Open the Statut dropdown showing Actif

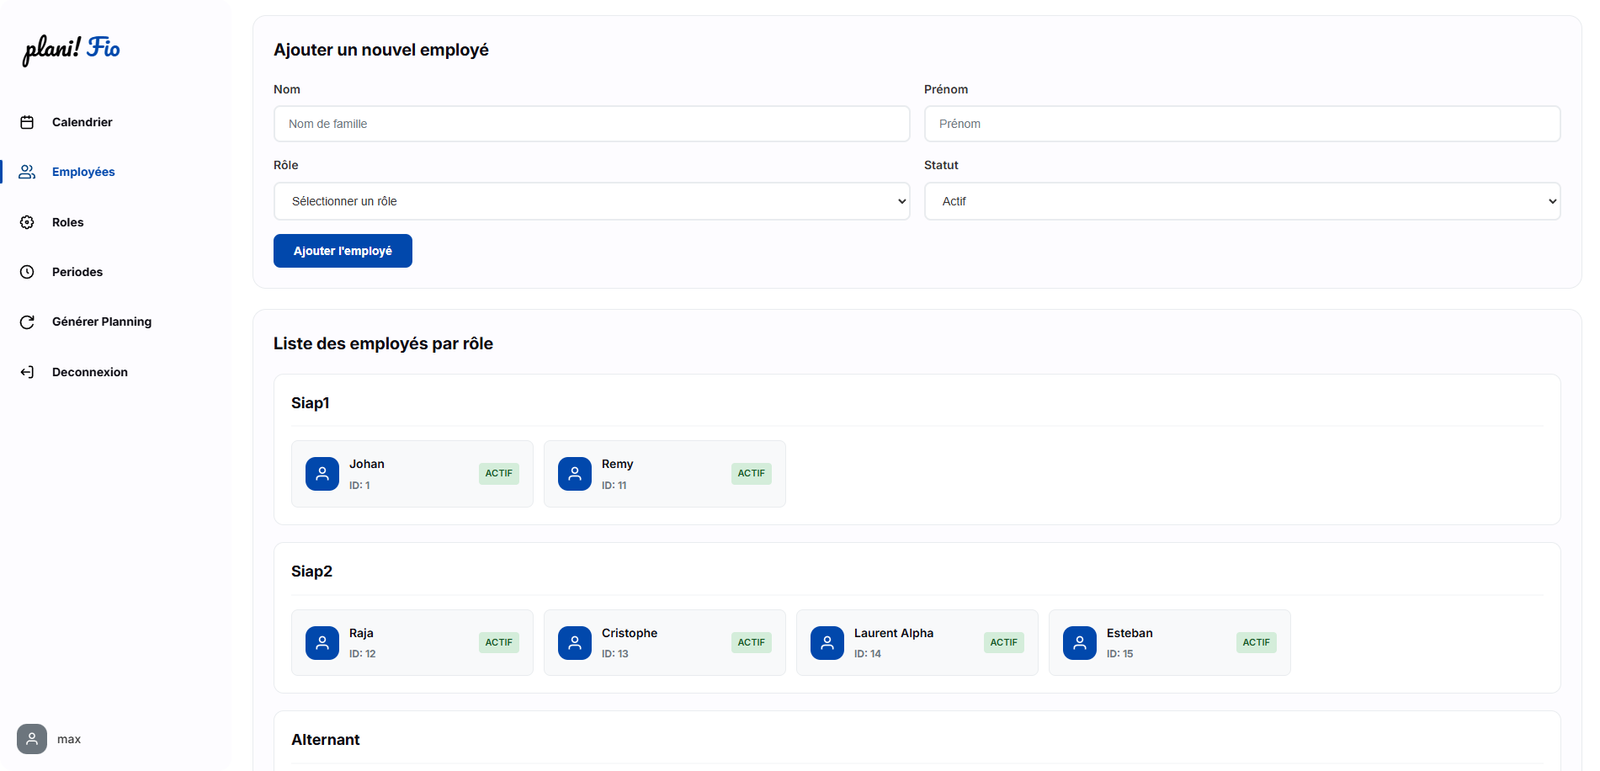(1241, 201)
